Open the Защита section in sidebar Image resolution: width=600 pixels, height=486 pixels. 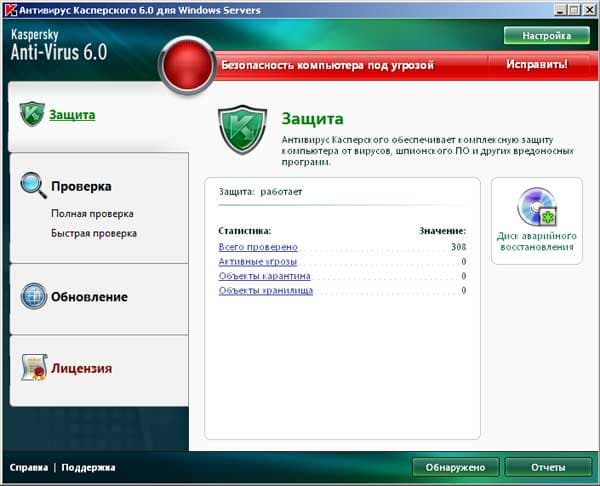(x=72, y=115)
